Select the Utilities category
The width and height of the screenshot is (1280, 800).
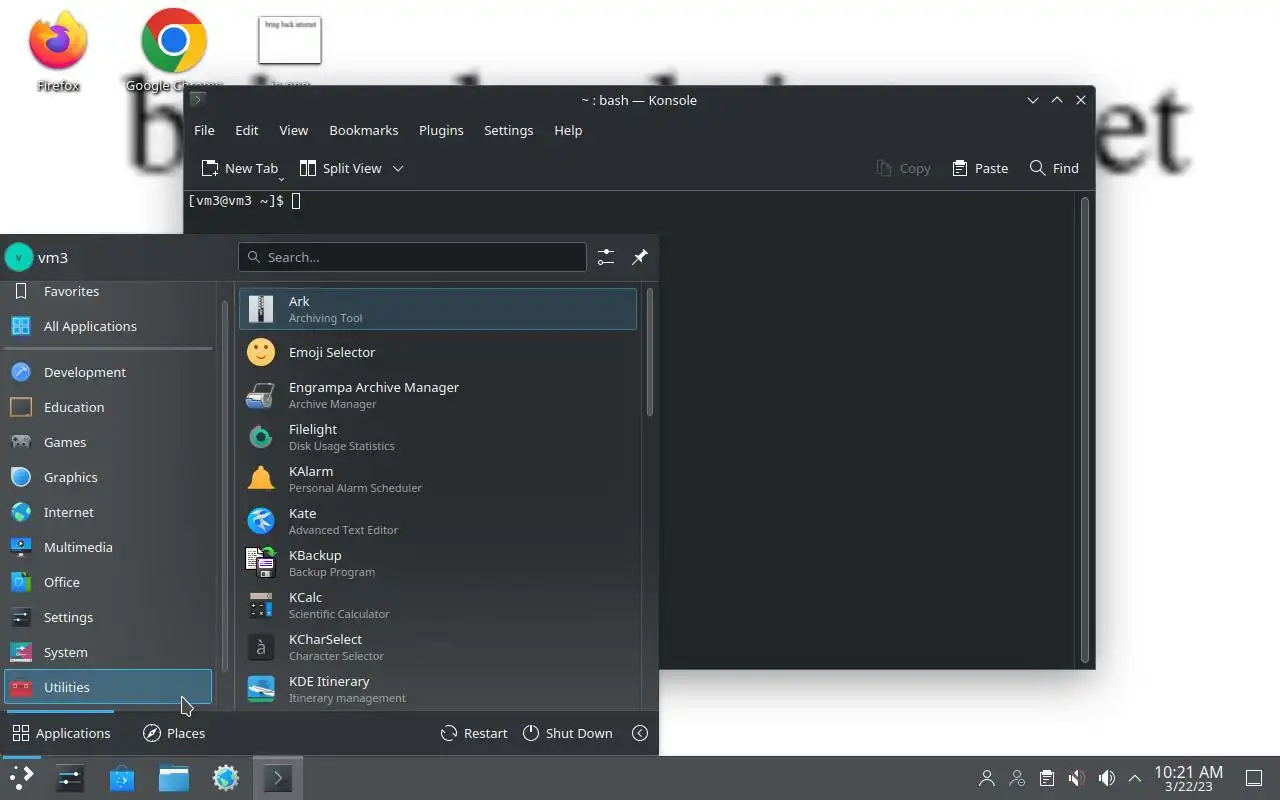click(108, 687)
